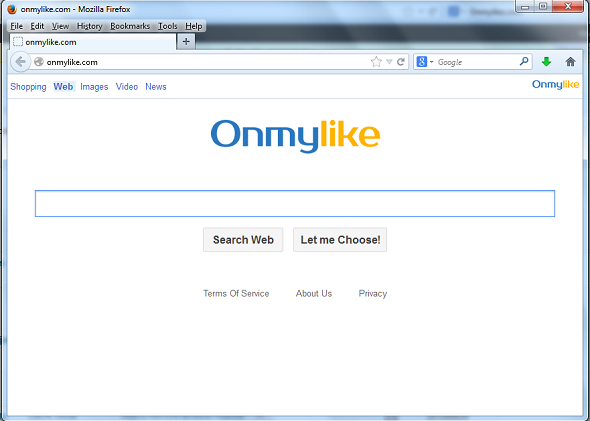
Task: Click the small Onmylike logo at top right
Action: (555, 85)
